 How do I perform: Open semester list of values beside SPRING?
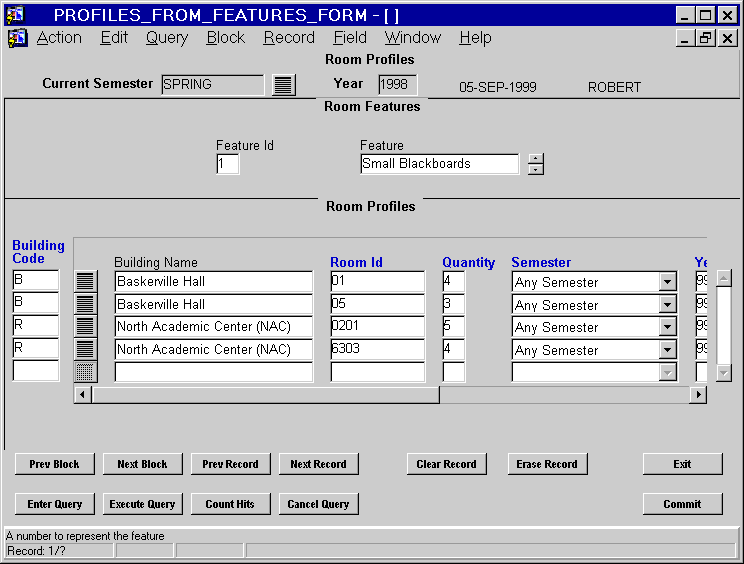[x=284, y=85]
